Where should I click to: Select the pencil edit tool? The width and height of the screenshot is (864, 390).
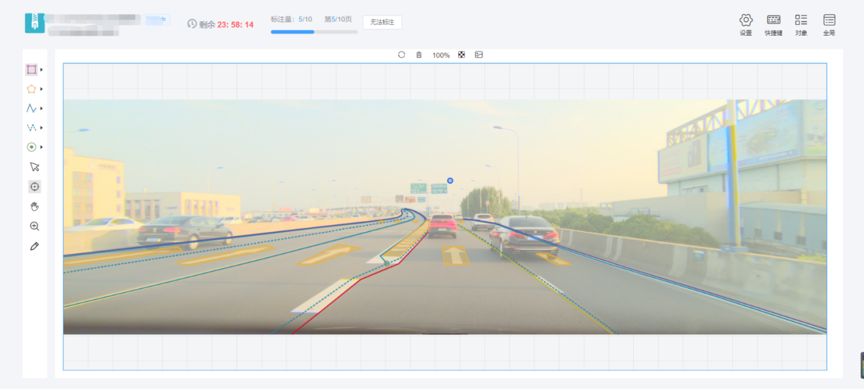tap(35, 246)
